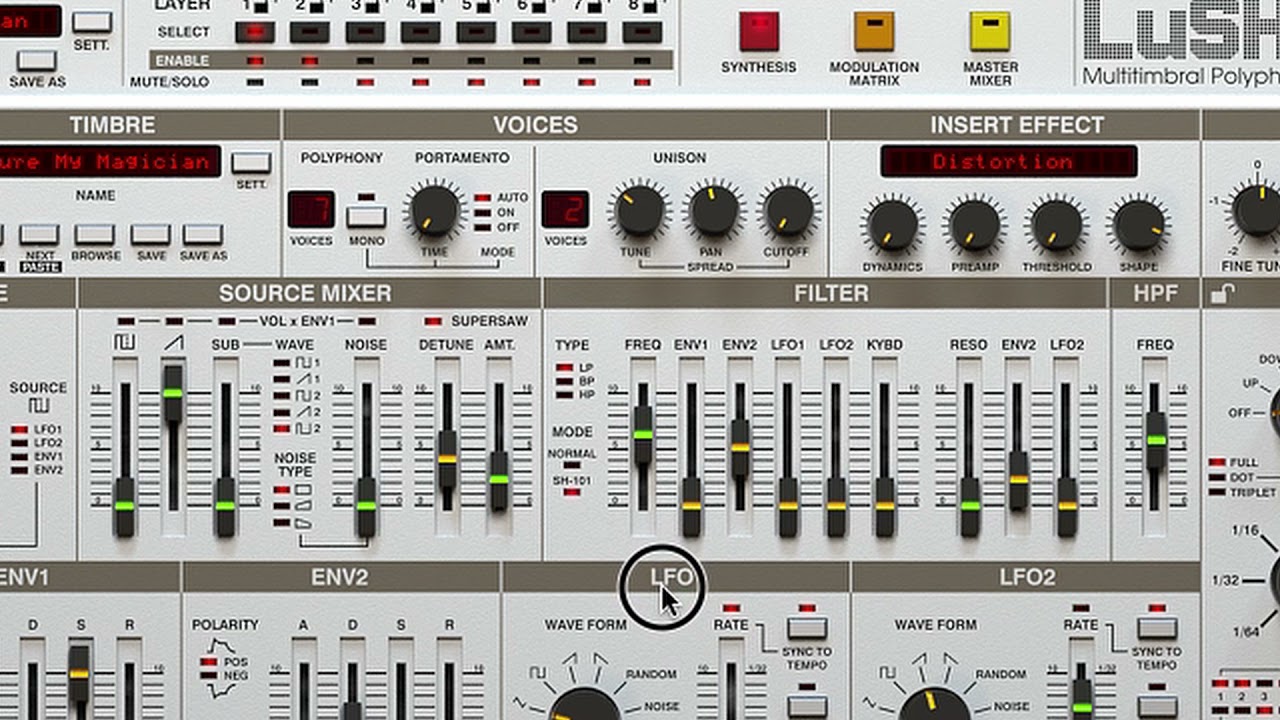Click LFO1 sine waveform icon
This screenshot has height=720, width=1280.
[x=521, y=703]
